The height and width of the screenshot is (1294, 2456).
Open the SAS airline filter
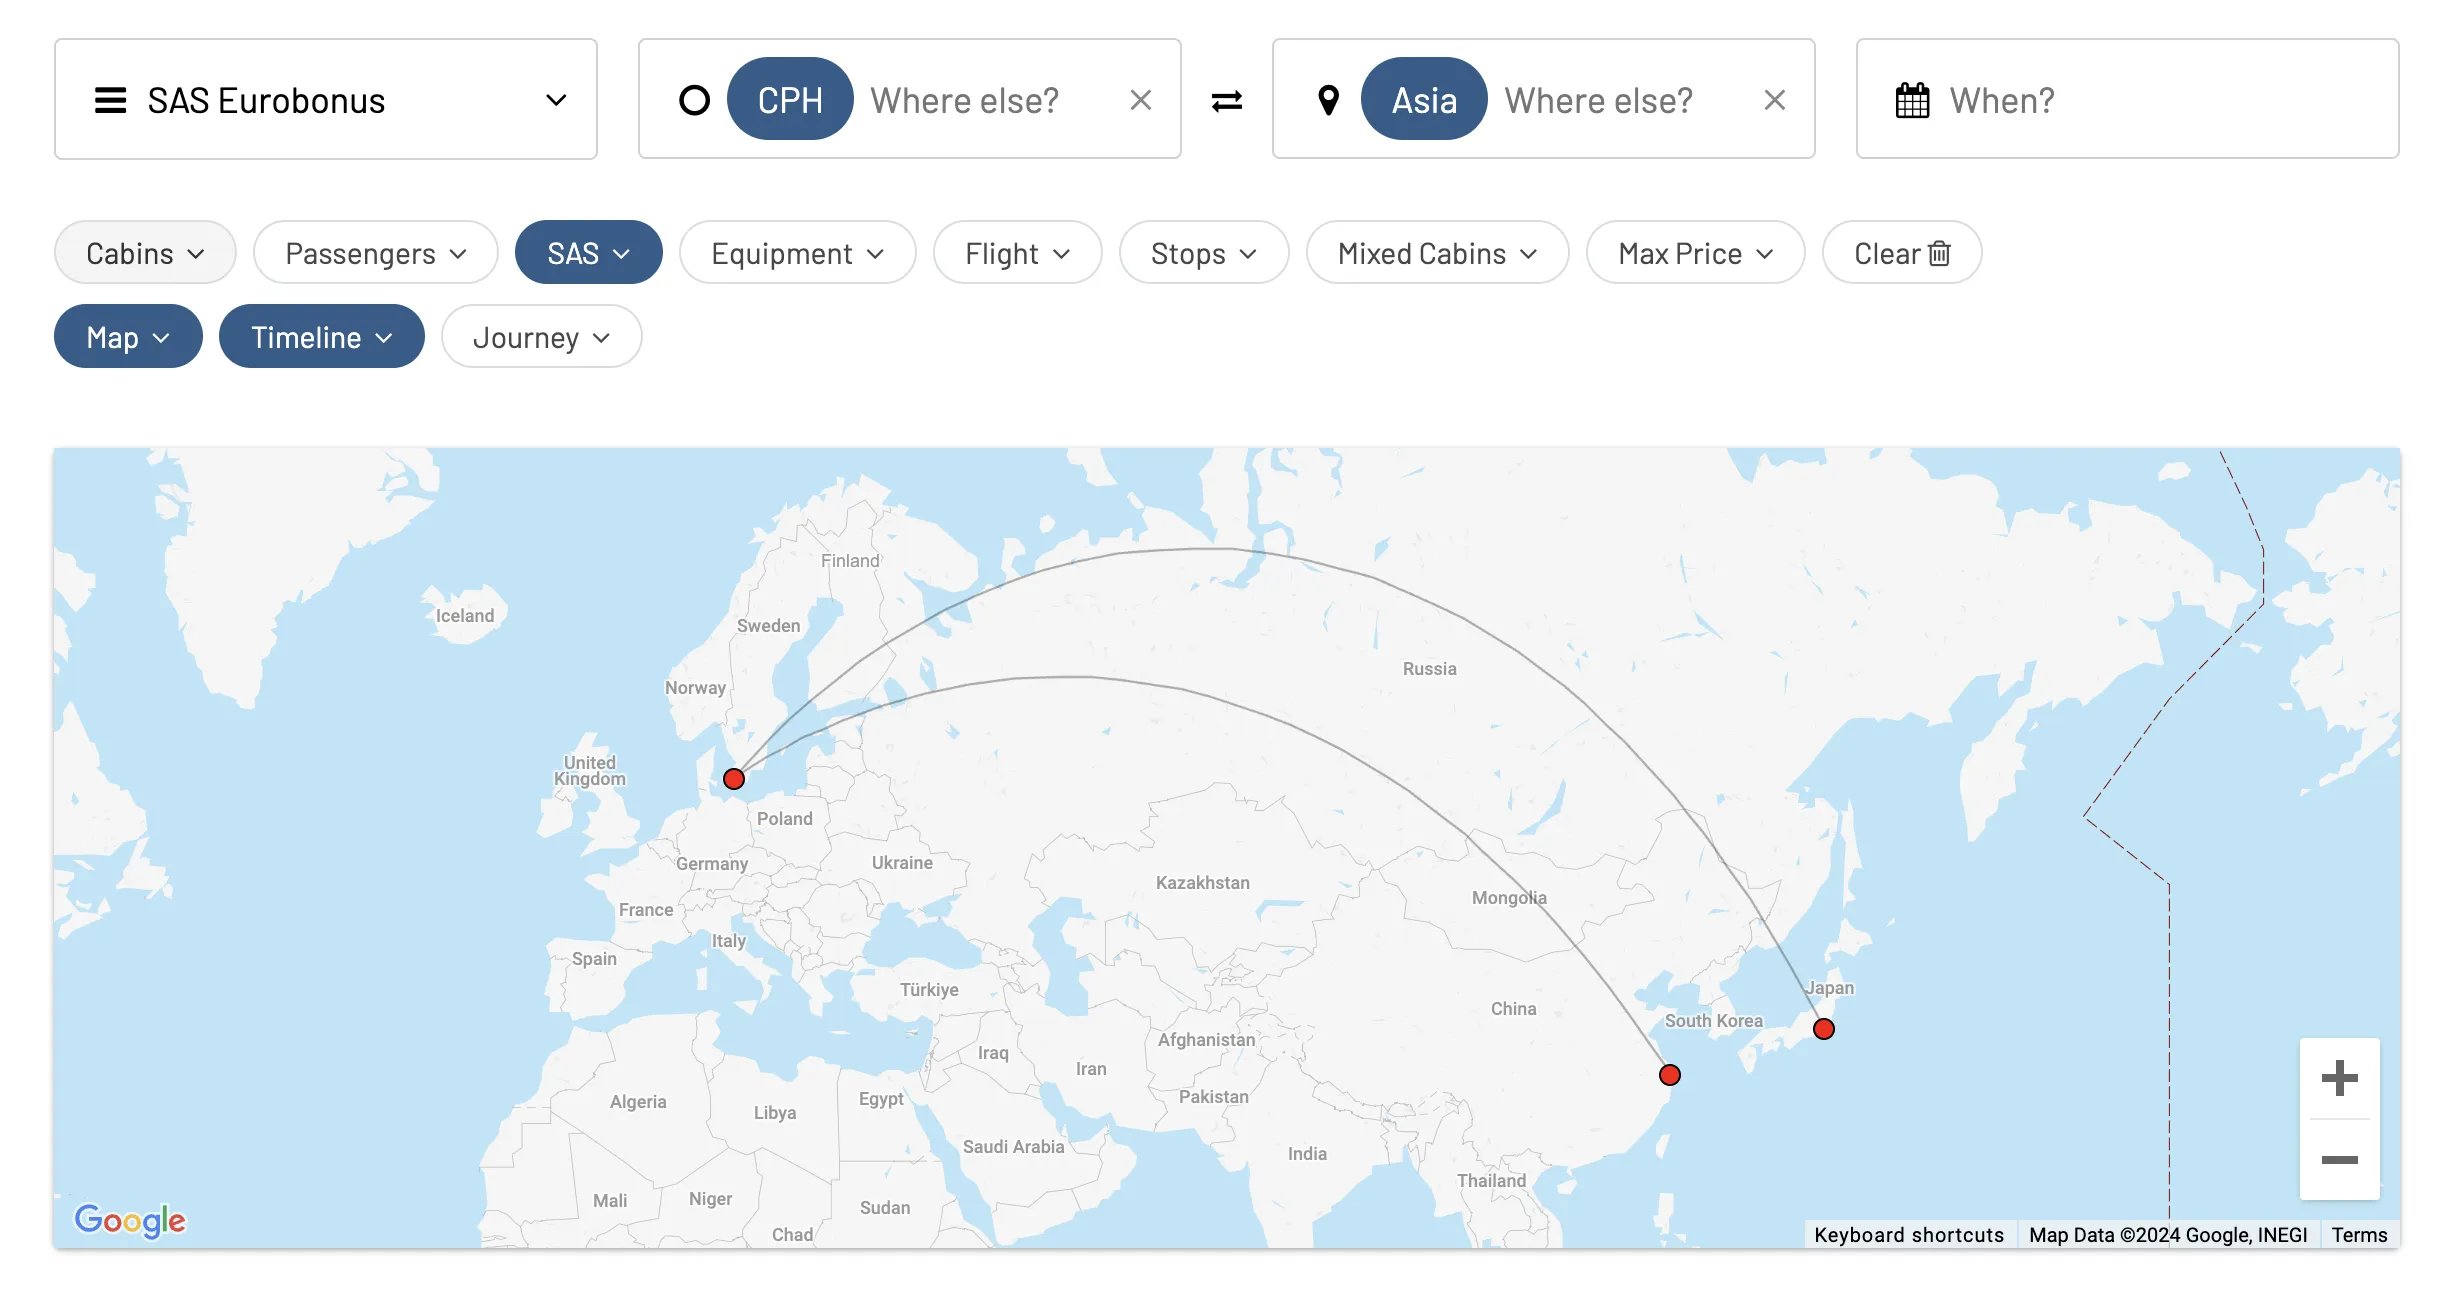tap(588, 253)
